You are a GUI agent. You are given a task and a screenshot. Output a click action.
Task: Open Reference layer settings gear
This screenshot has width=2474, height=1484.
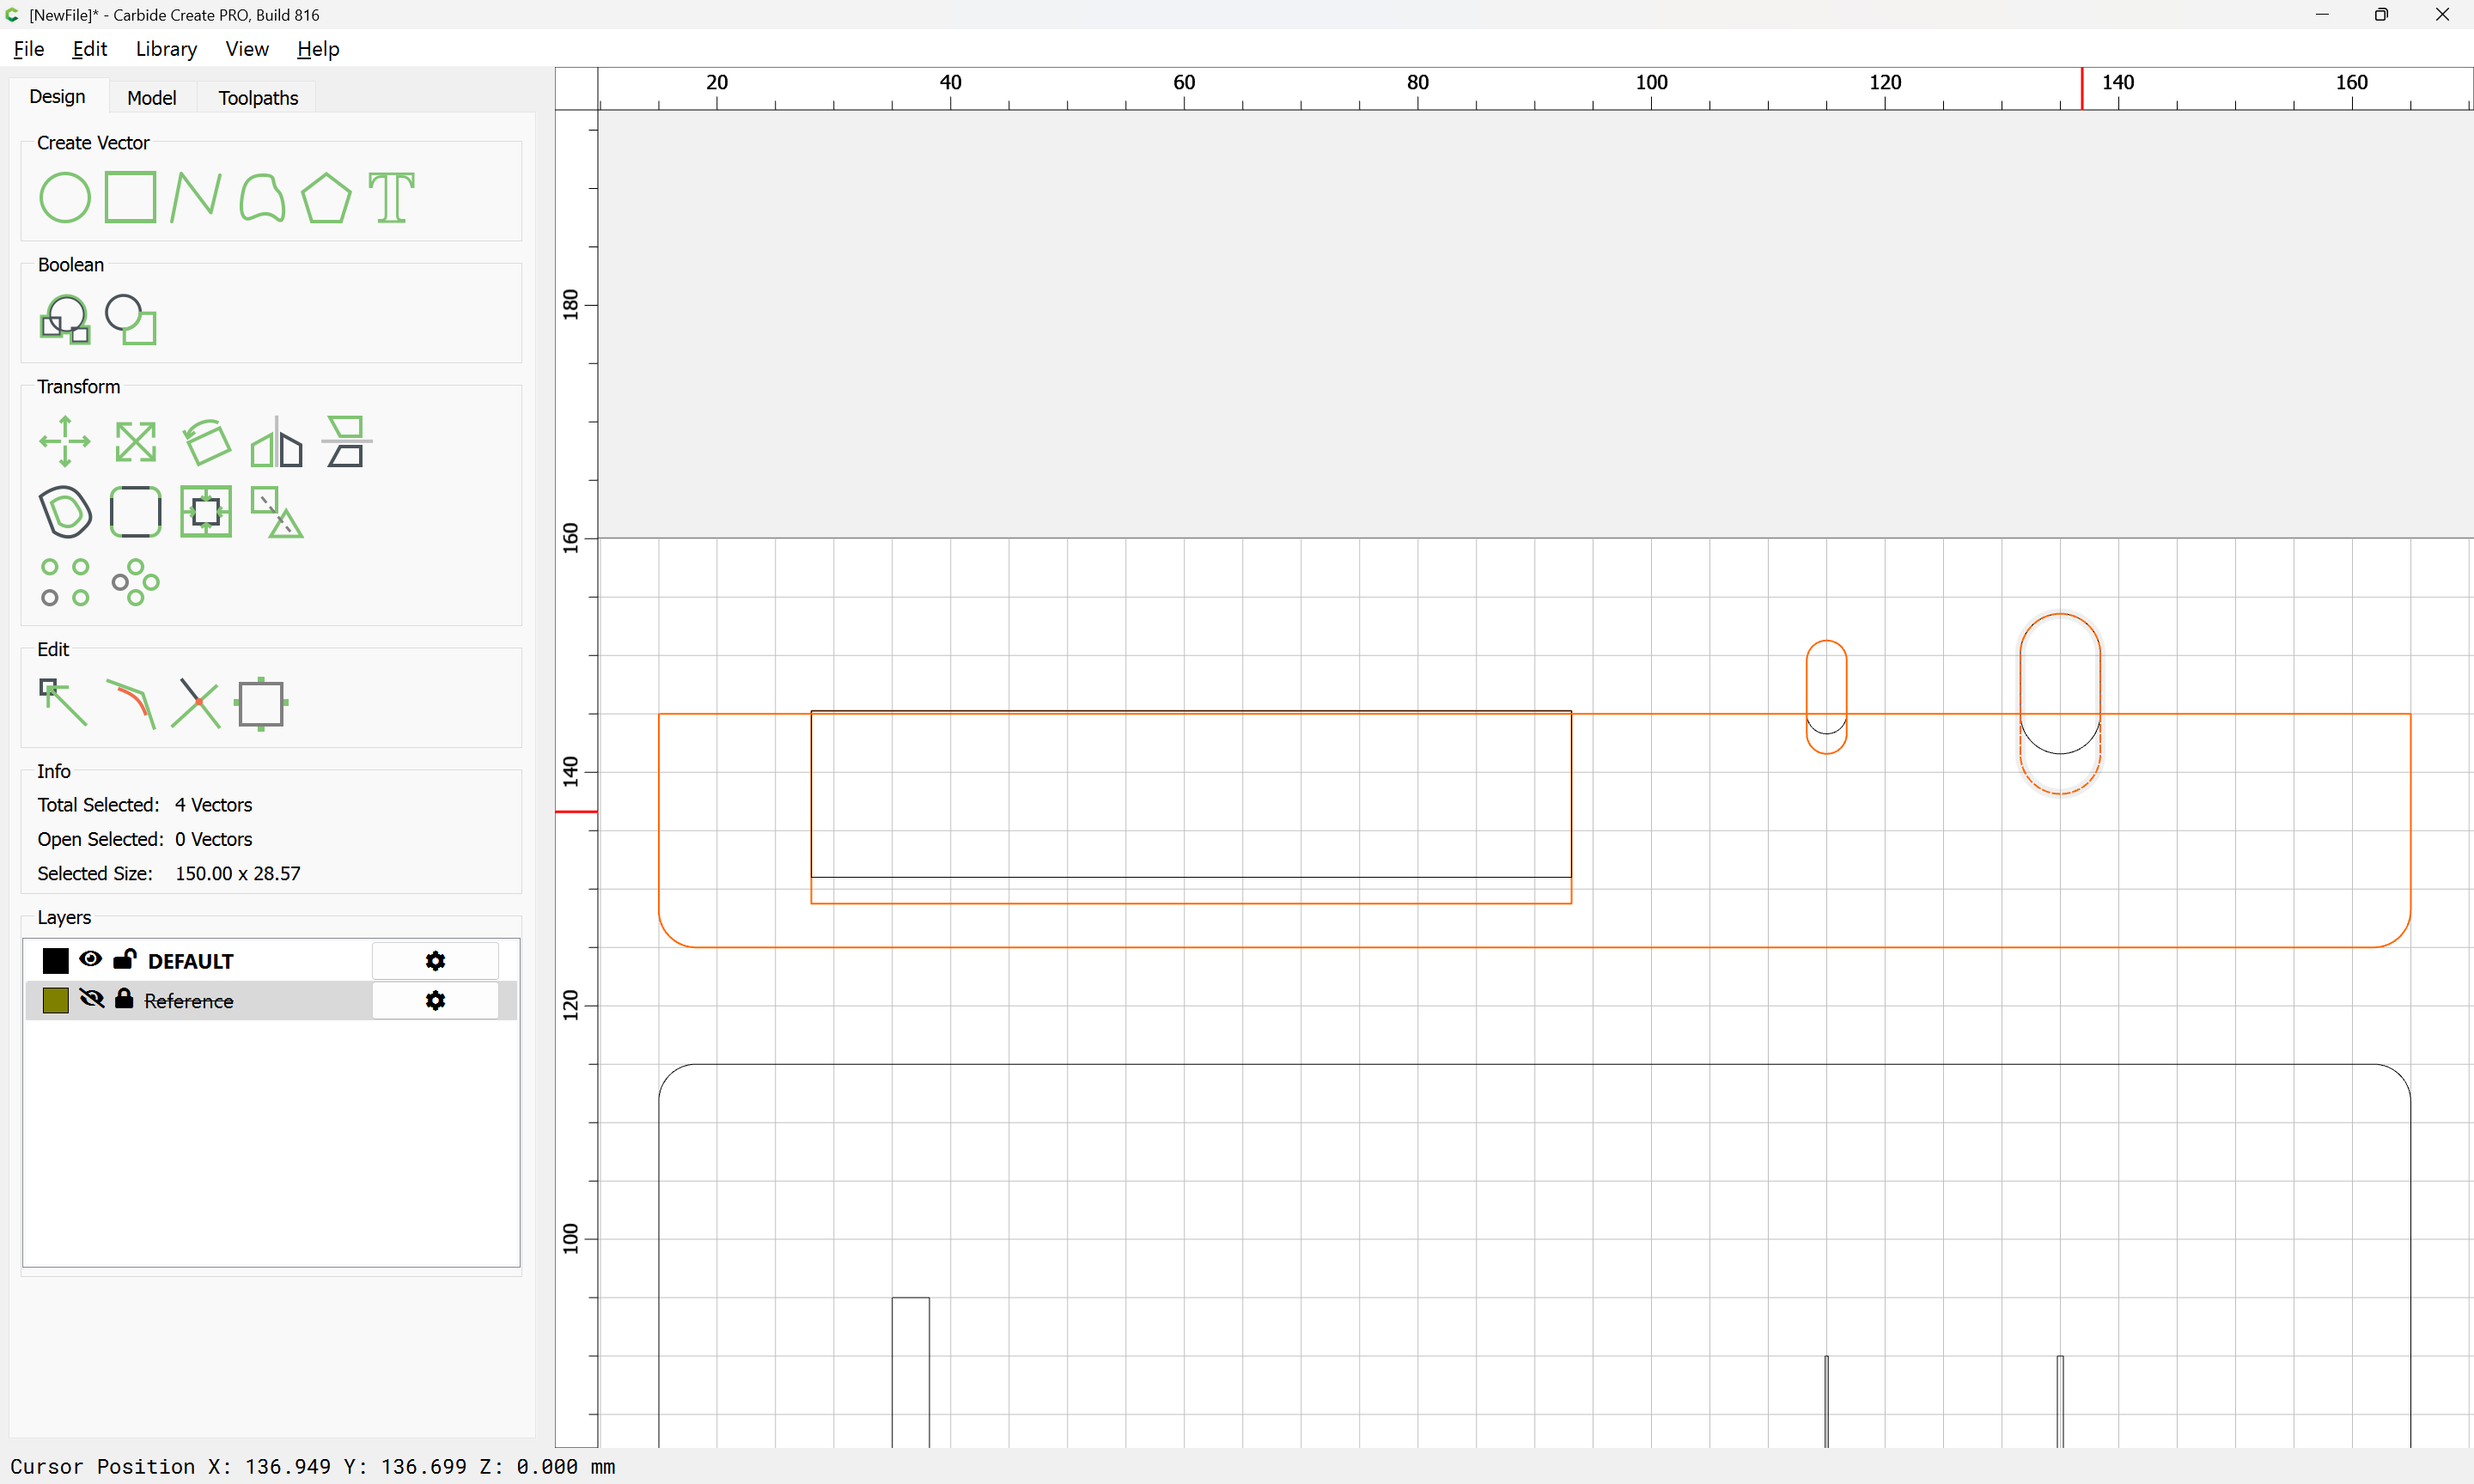point(435,1001)
